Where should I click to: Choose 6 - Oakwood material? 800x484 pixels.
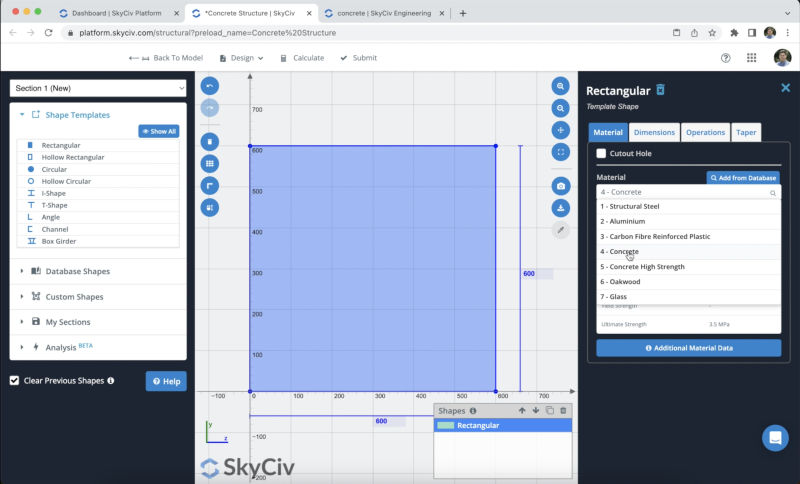pos(688,282)
